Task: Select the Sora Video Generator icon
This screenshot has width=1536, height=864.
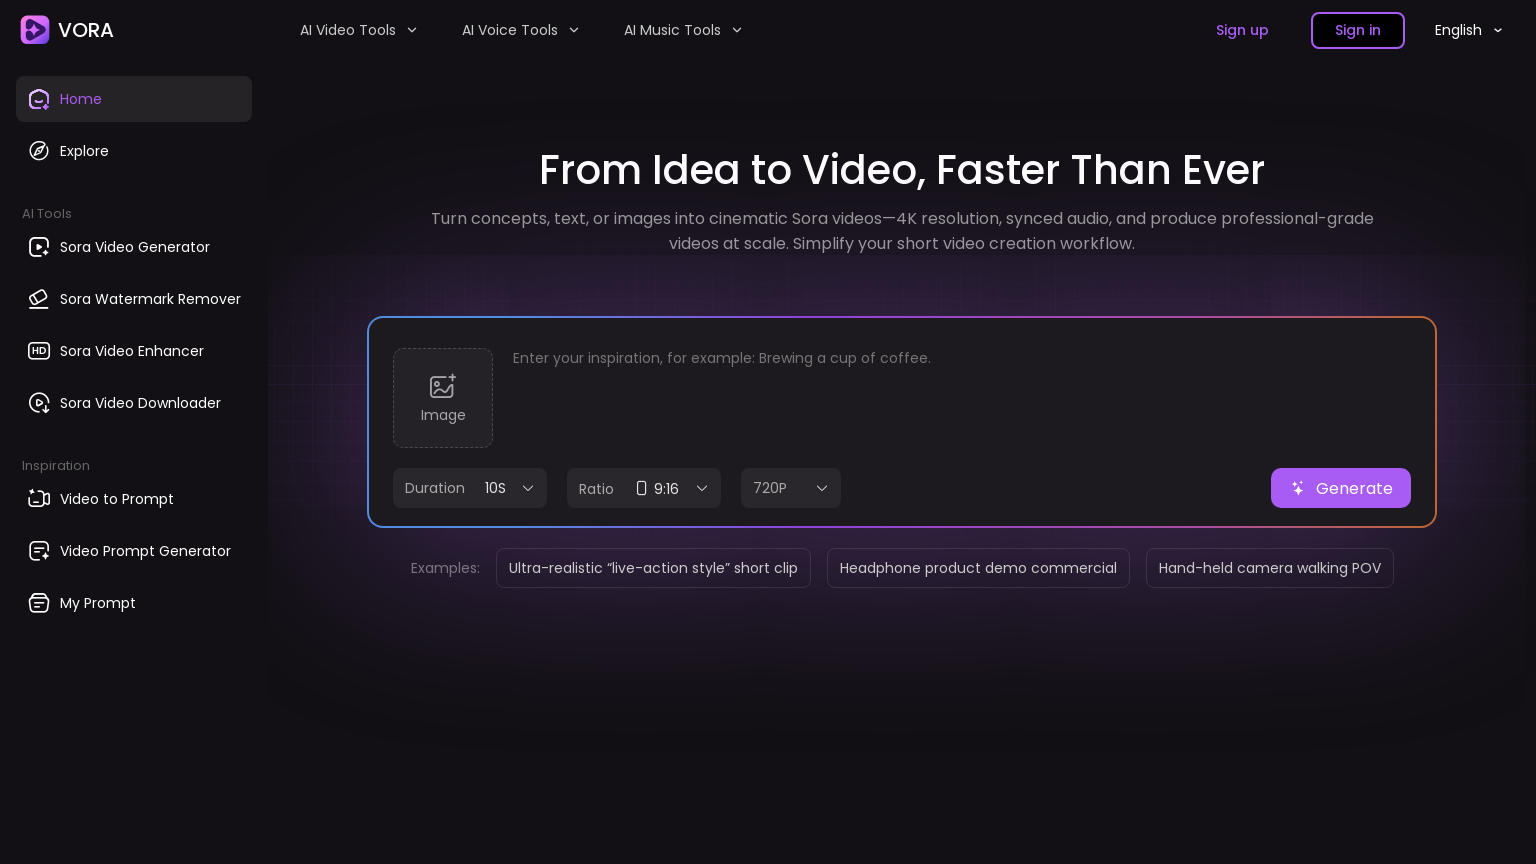Action: coord(39,247)
